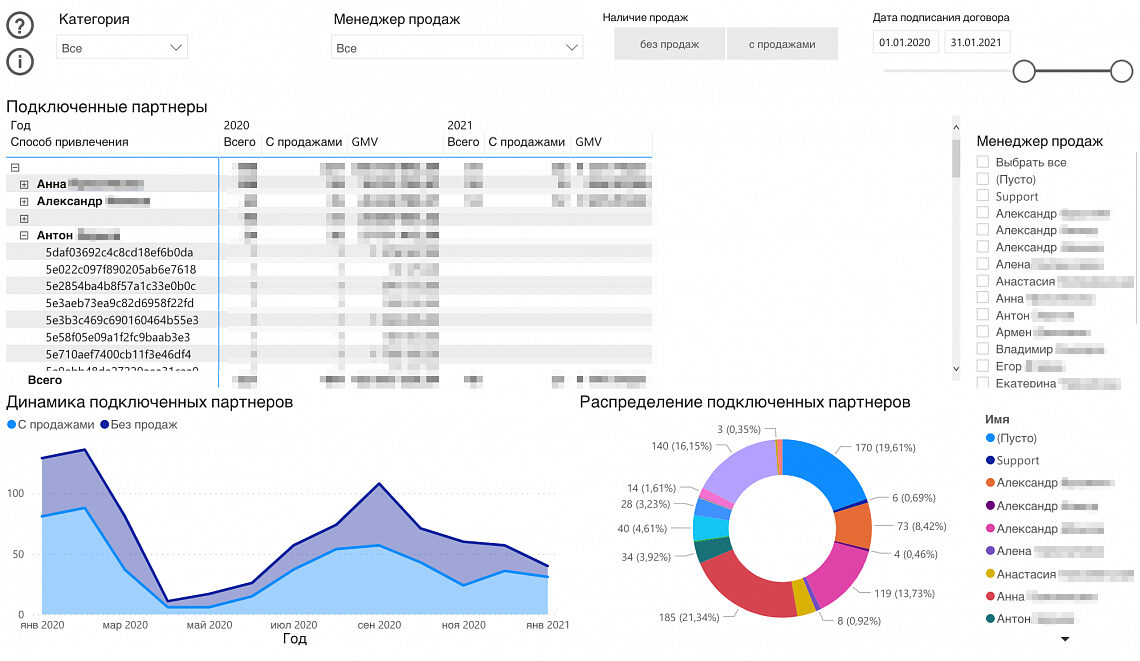1140x661 pixels.
Task: Enable the Алена manager checkbox
Action: (x=983, y=264)
